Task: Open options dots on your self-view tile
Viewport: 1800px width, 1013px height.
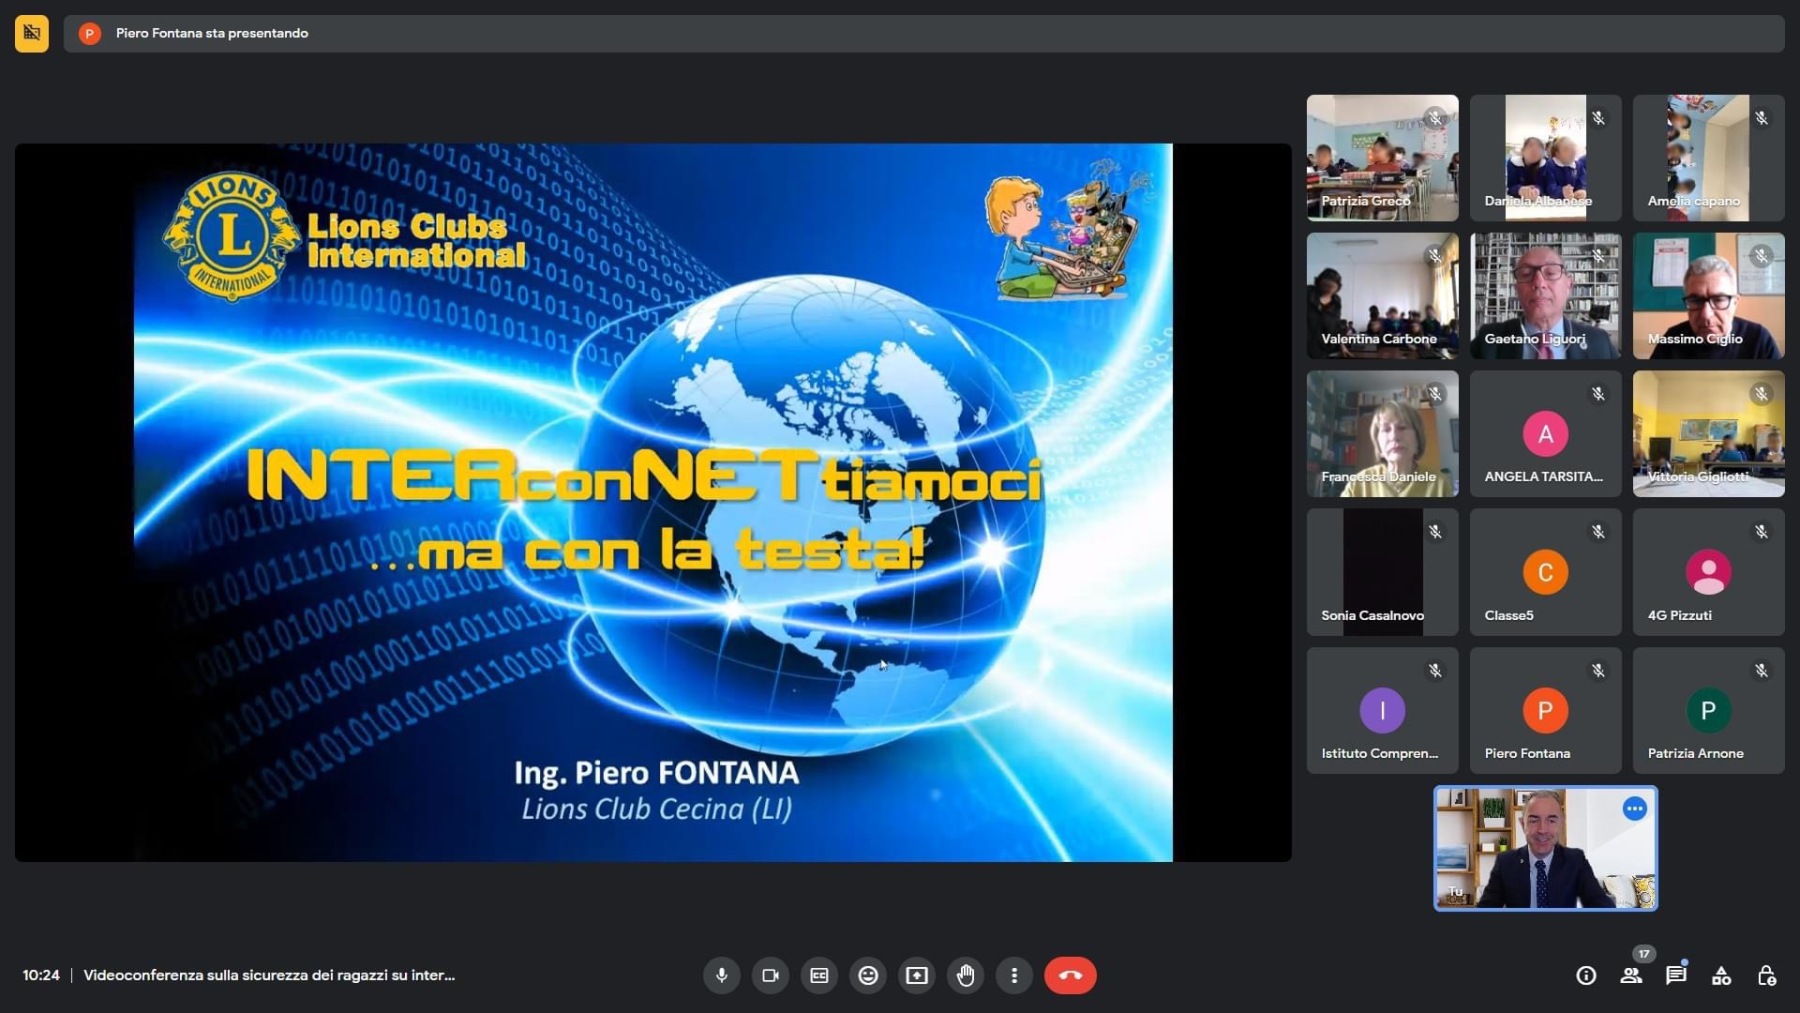Action: point(1634,808)
